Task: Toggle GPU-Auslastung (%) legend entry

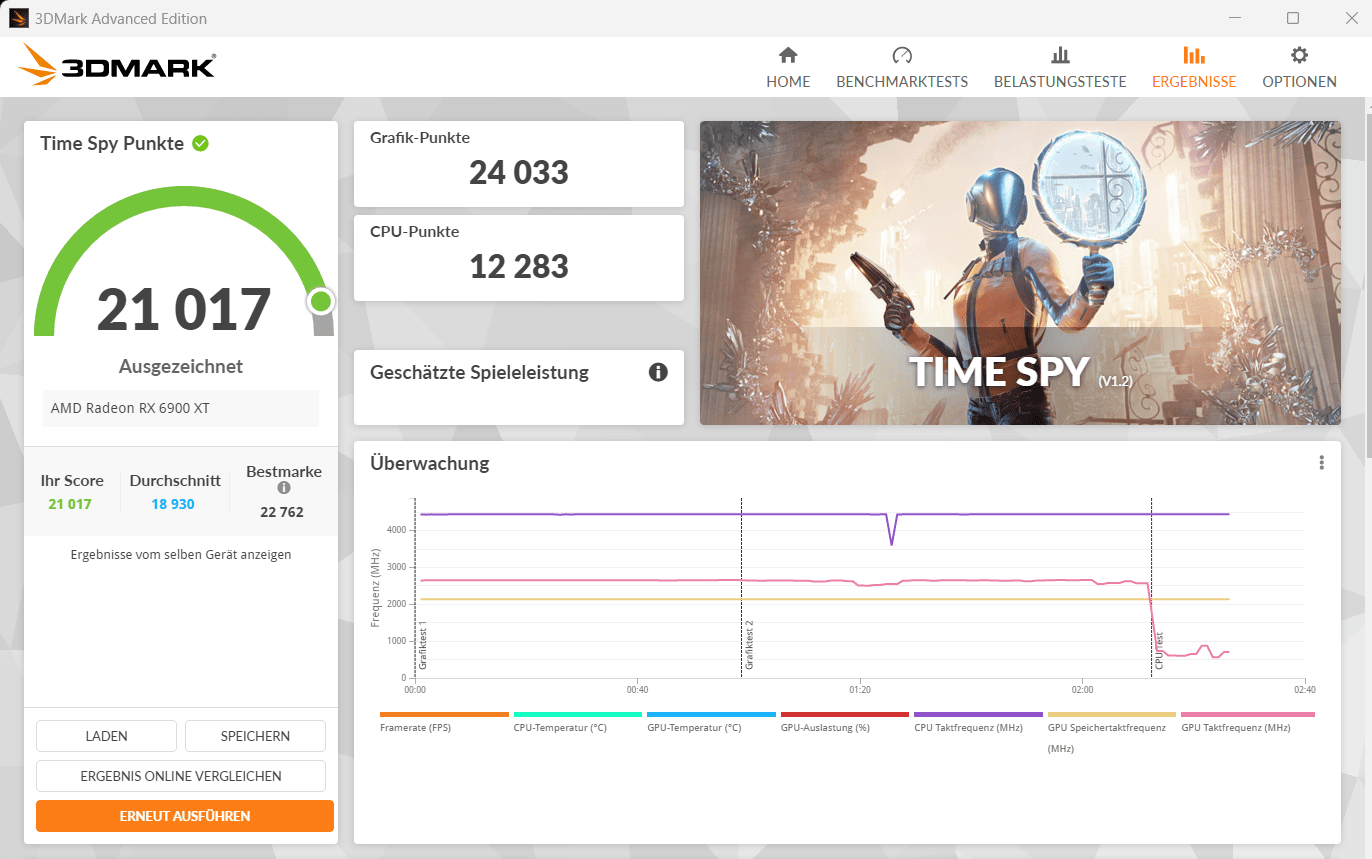Action: point(844,723)
